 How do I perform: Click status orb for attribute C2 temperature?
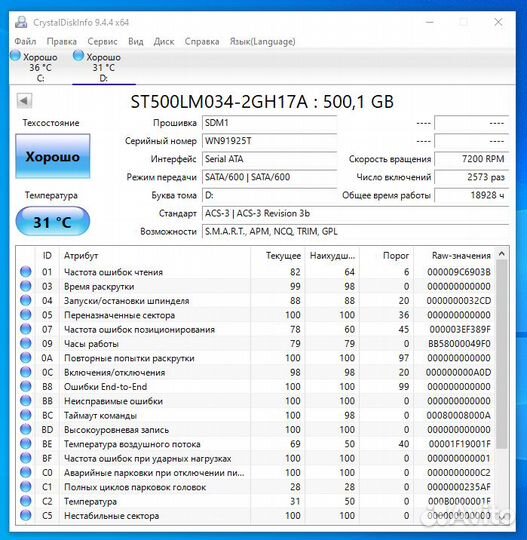click(x=25, y=501)
